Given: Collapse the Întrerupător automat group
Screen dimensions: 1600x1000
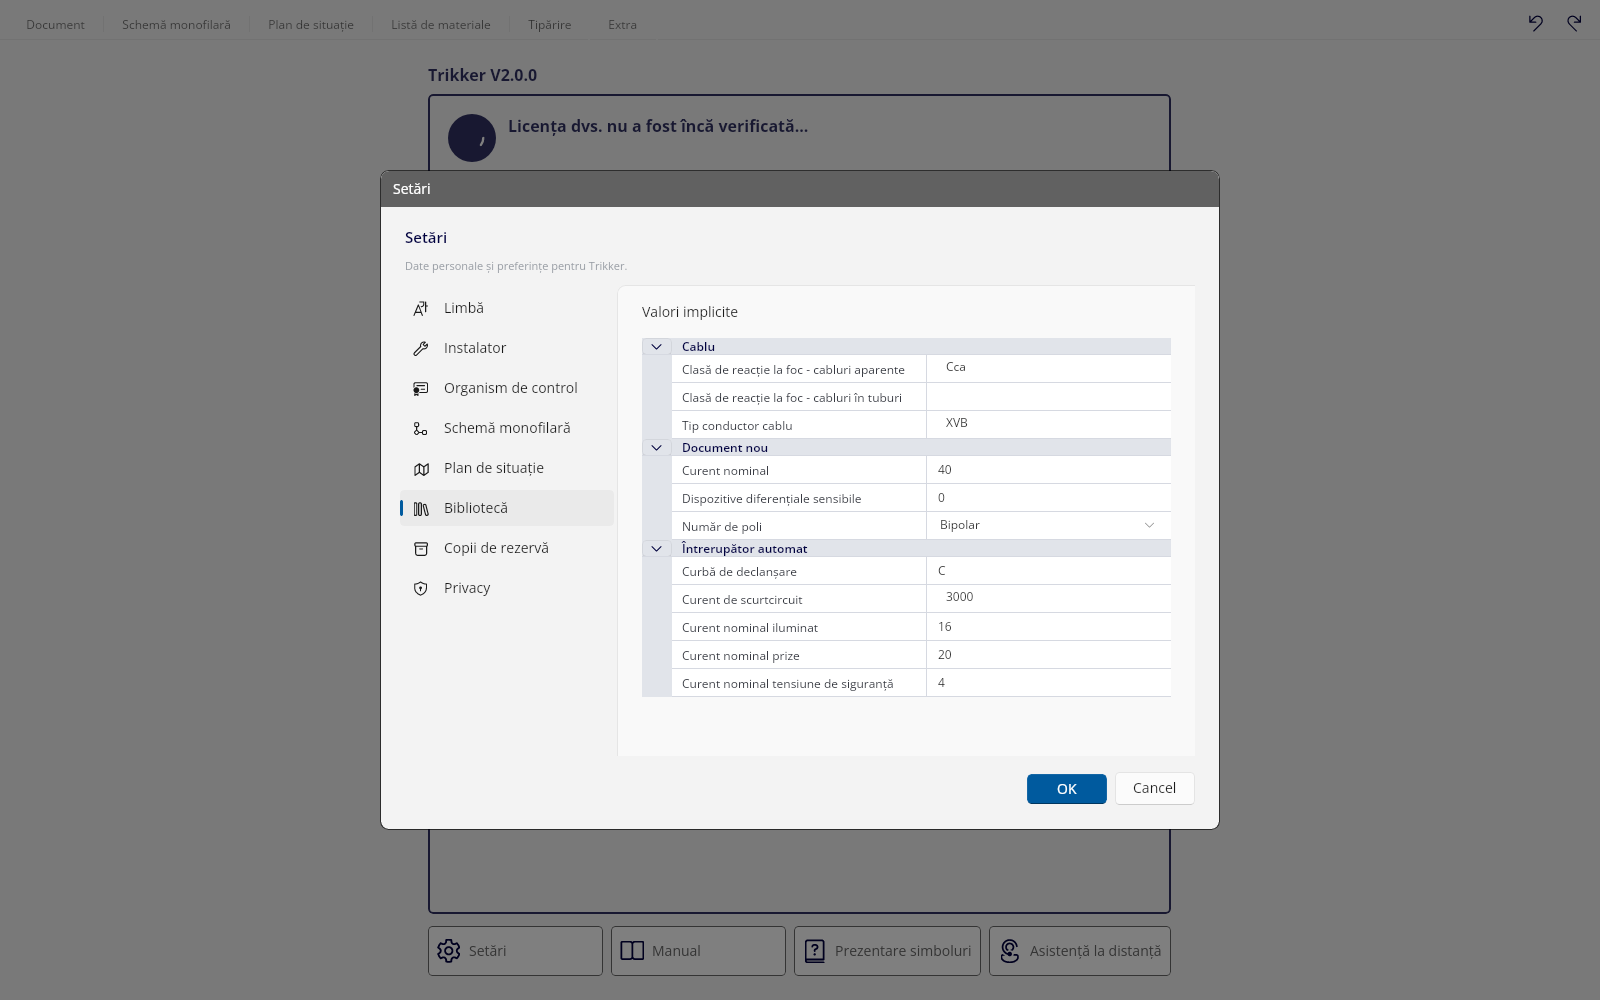Looking at the screenshot, I should coord(656,549).
